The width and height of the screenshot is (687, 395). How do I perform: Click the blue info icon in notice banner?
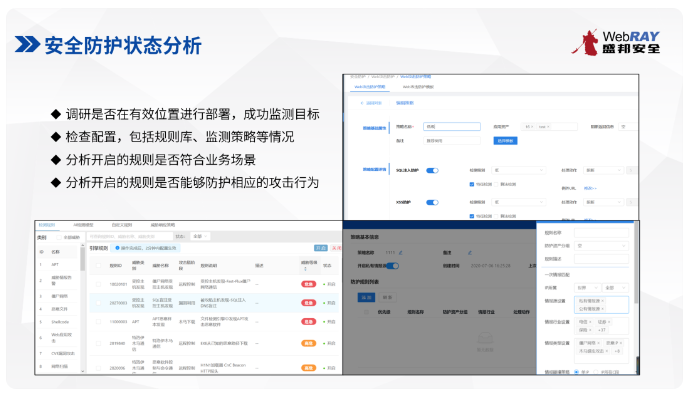[117, 248]
